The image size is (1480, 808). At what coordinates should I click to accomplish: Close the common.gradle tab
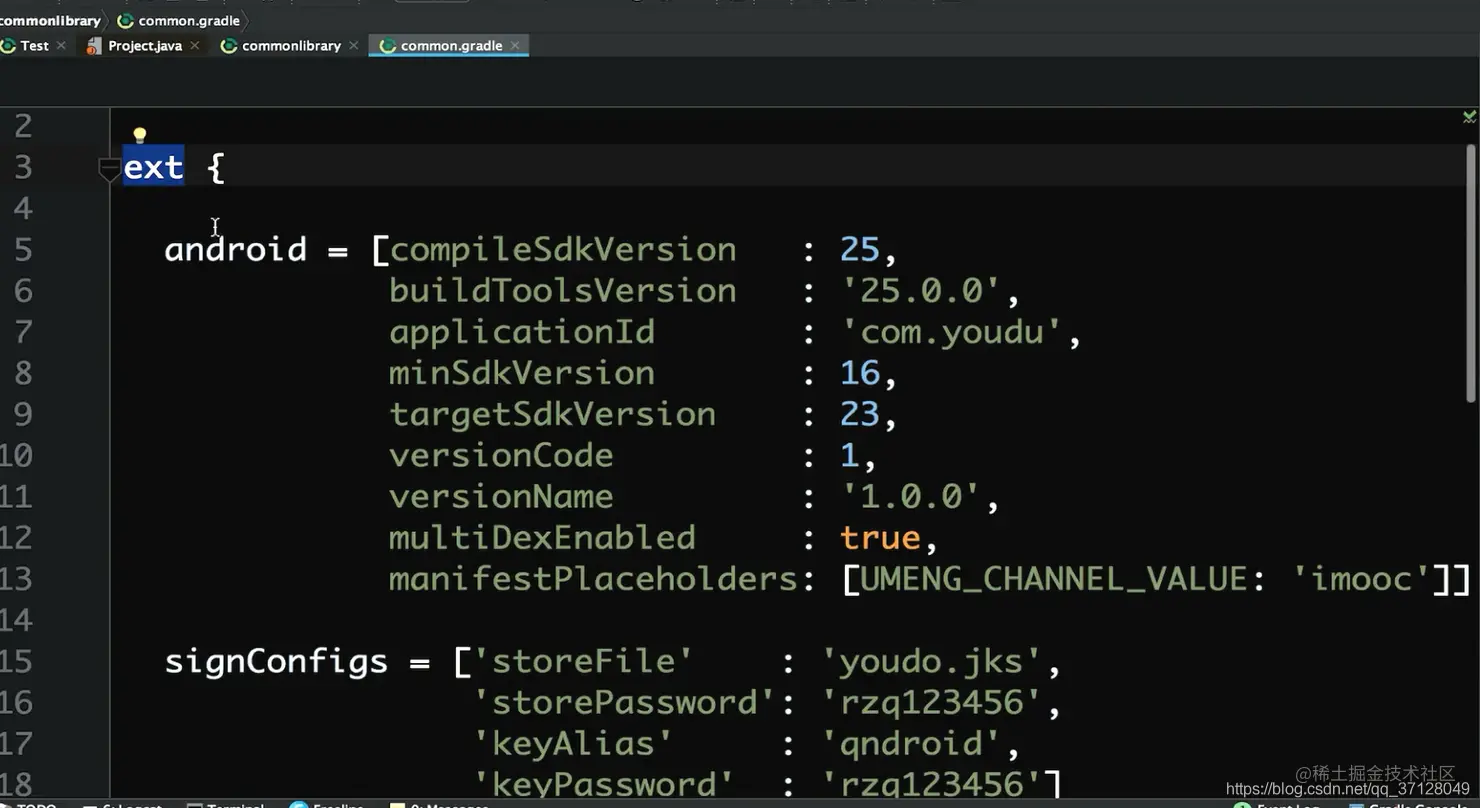click(515, 46)
